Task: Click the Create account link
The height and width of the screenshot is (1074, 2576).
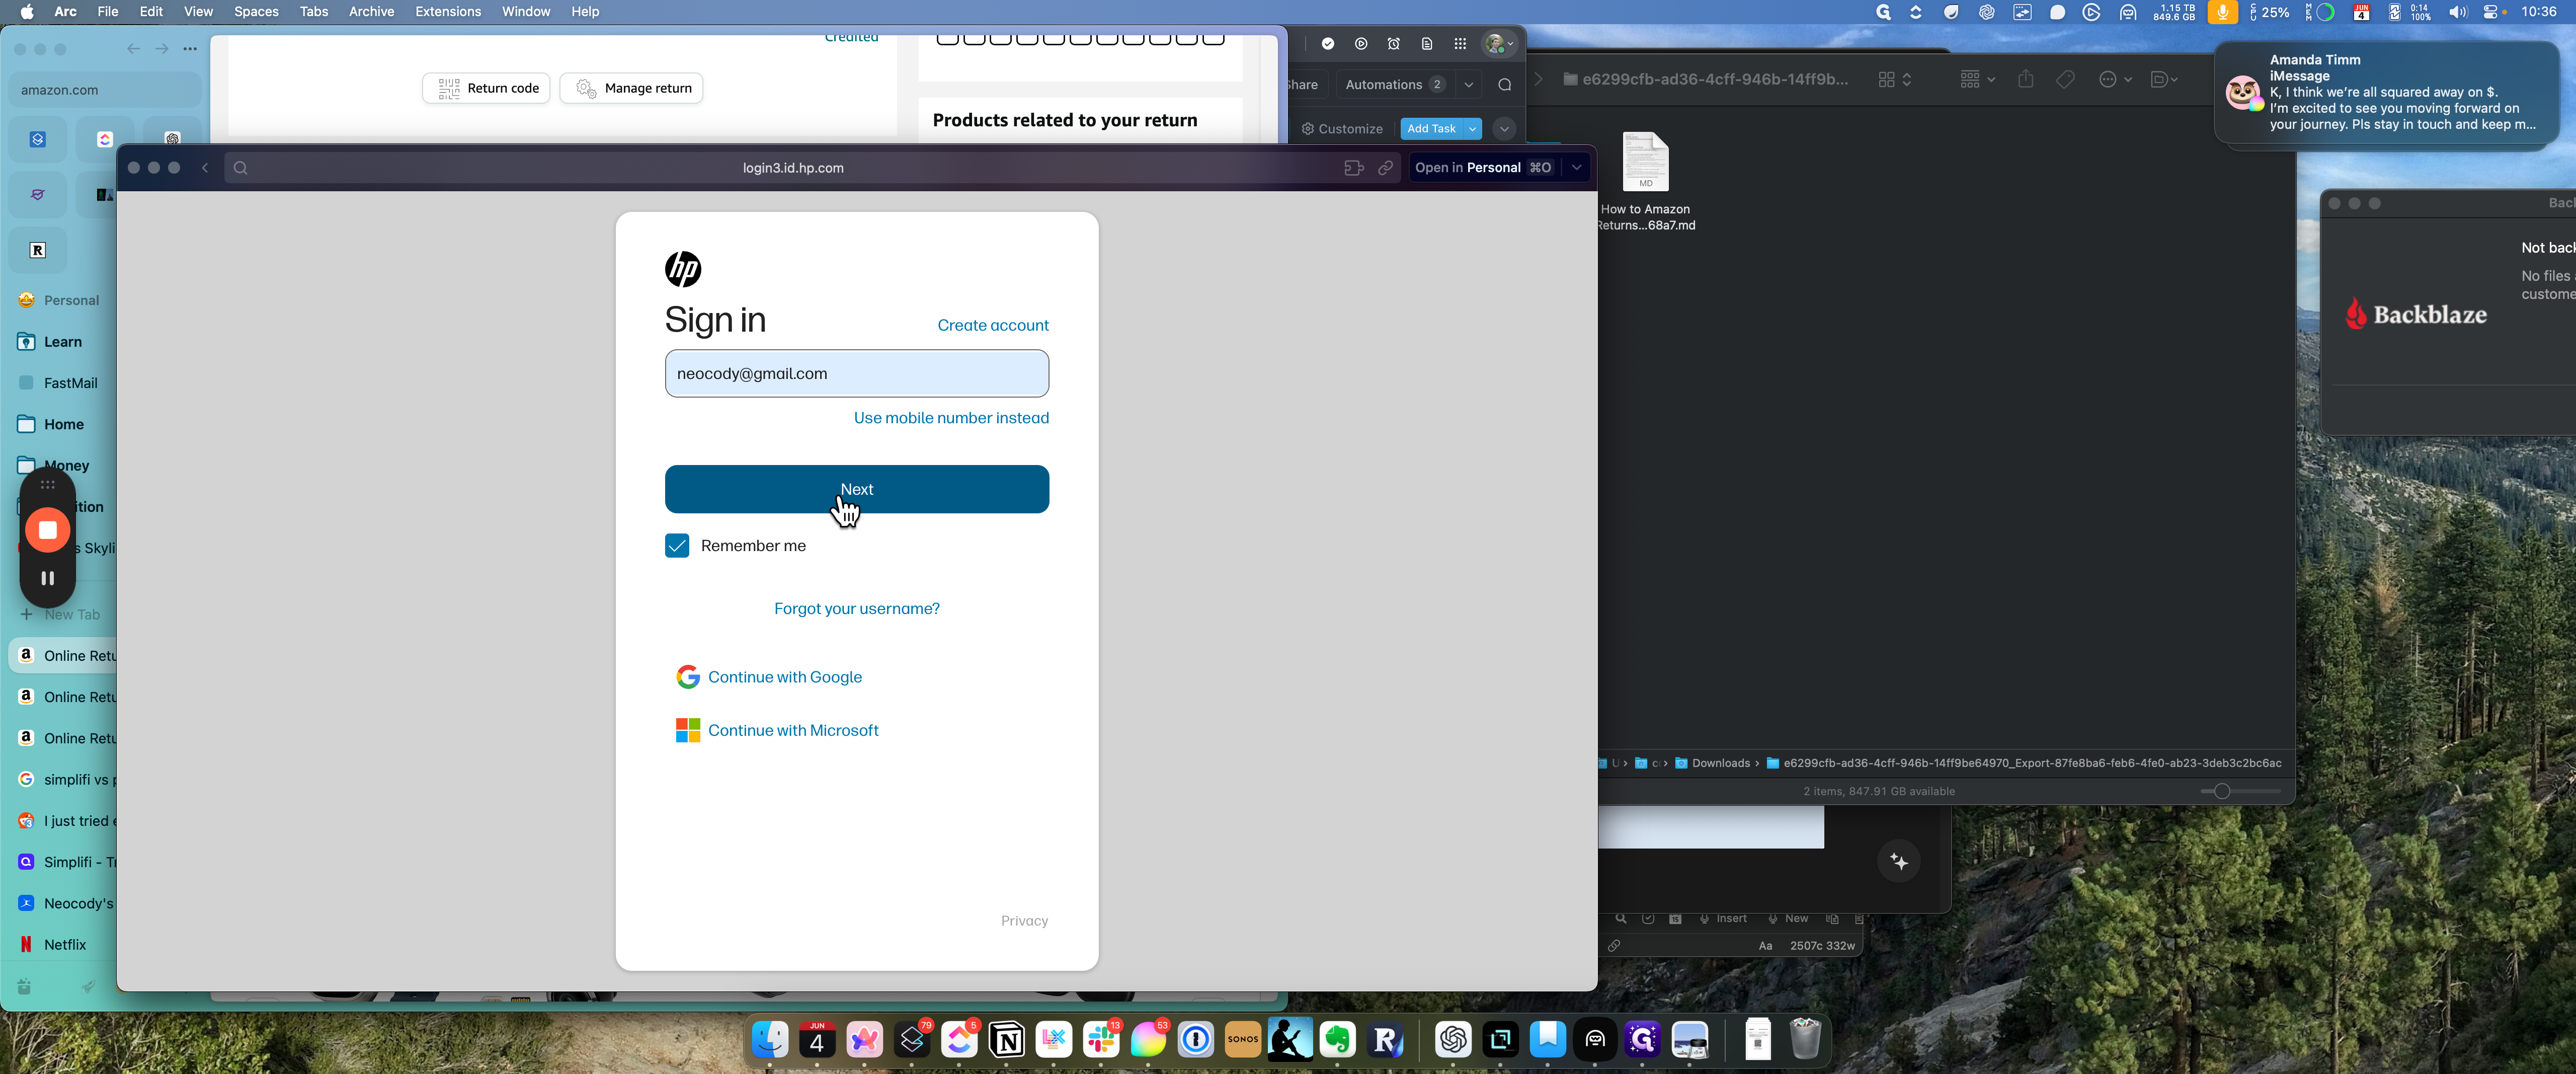Action: tap(992, 325)
